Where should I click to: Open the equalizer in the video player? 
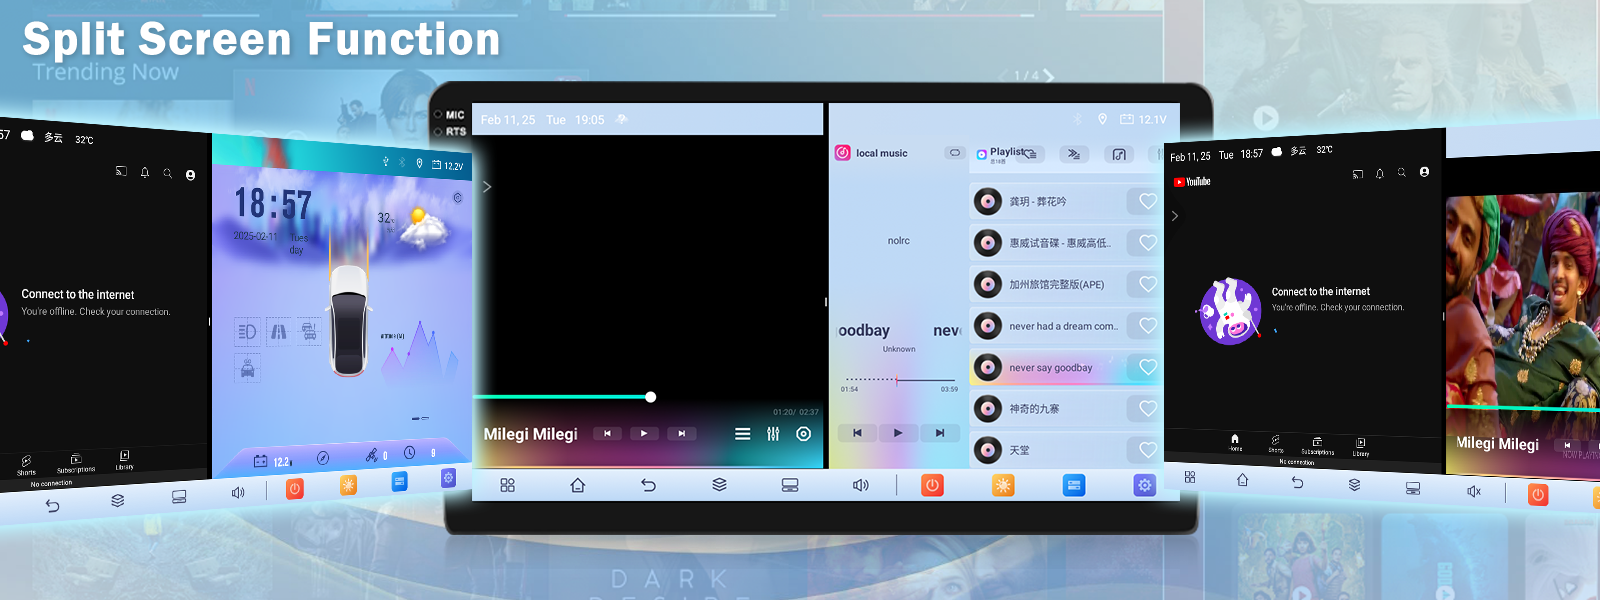tap(773, 434)
